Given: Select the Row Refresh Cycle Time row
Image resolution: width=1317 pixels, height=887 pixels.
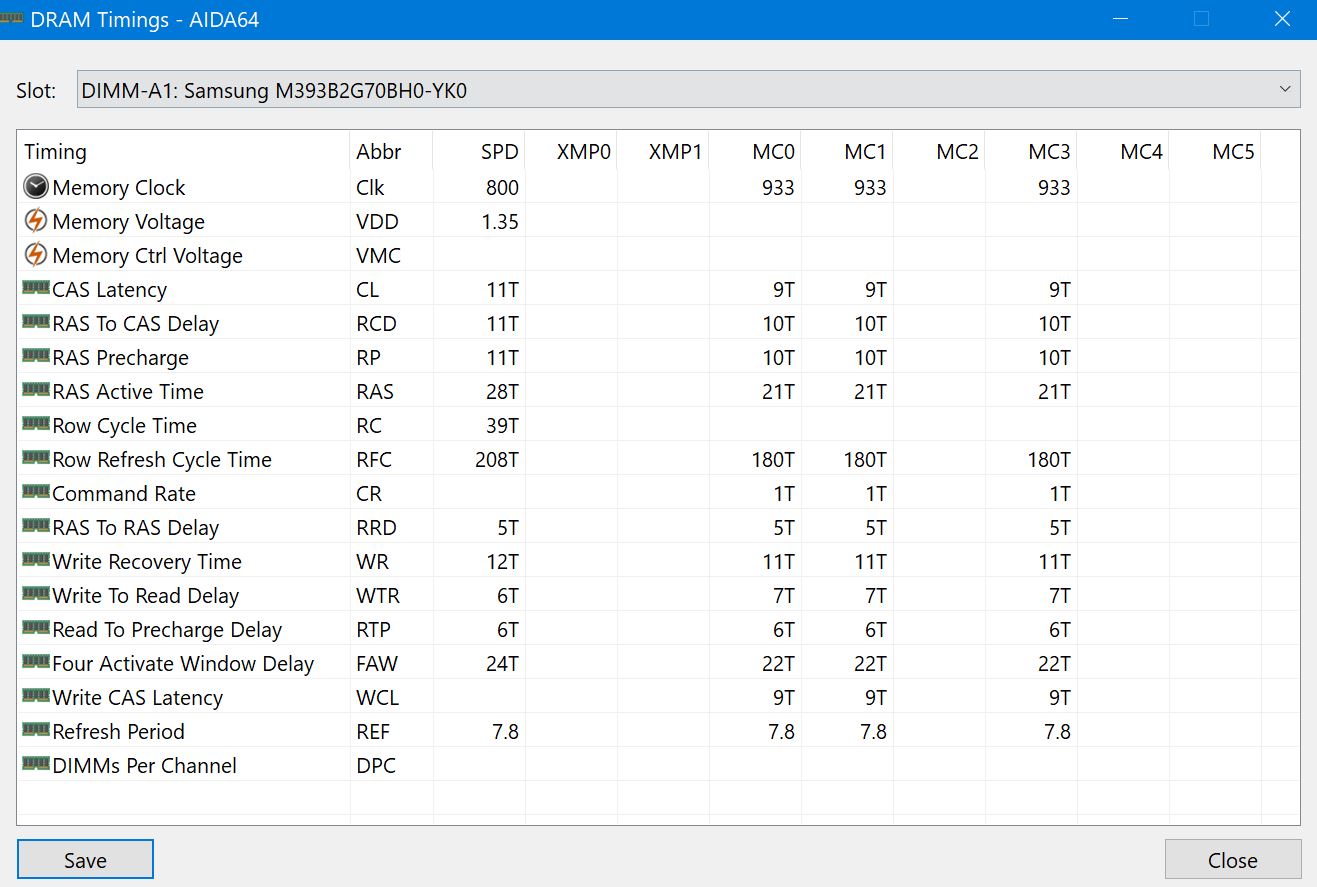Looking at the screenshot, I should coord(162,460).
